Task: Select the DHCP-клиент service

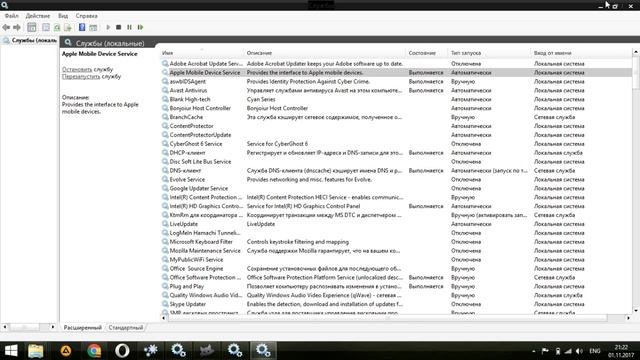Action: [187, 153]
